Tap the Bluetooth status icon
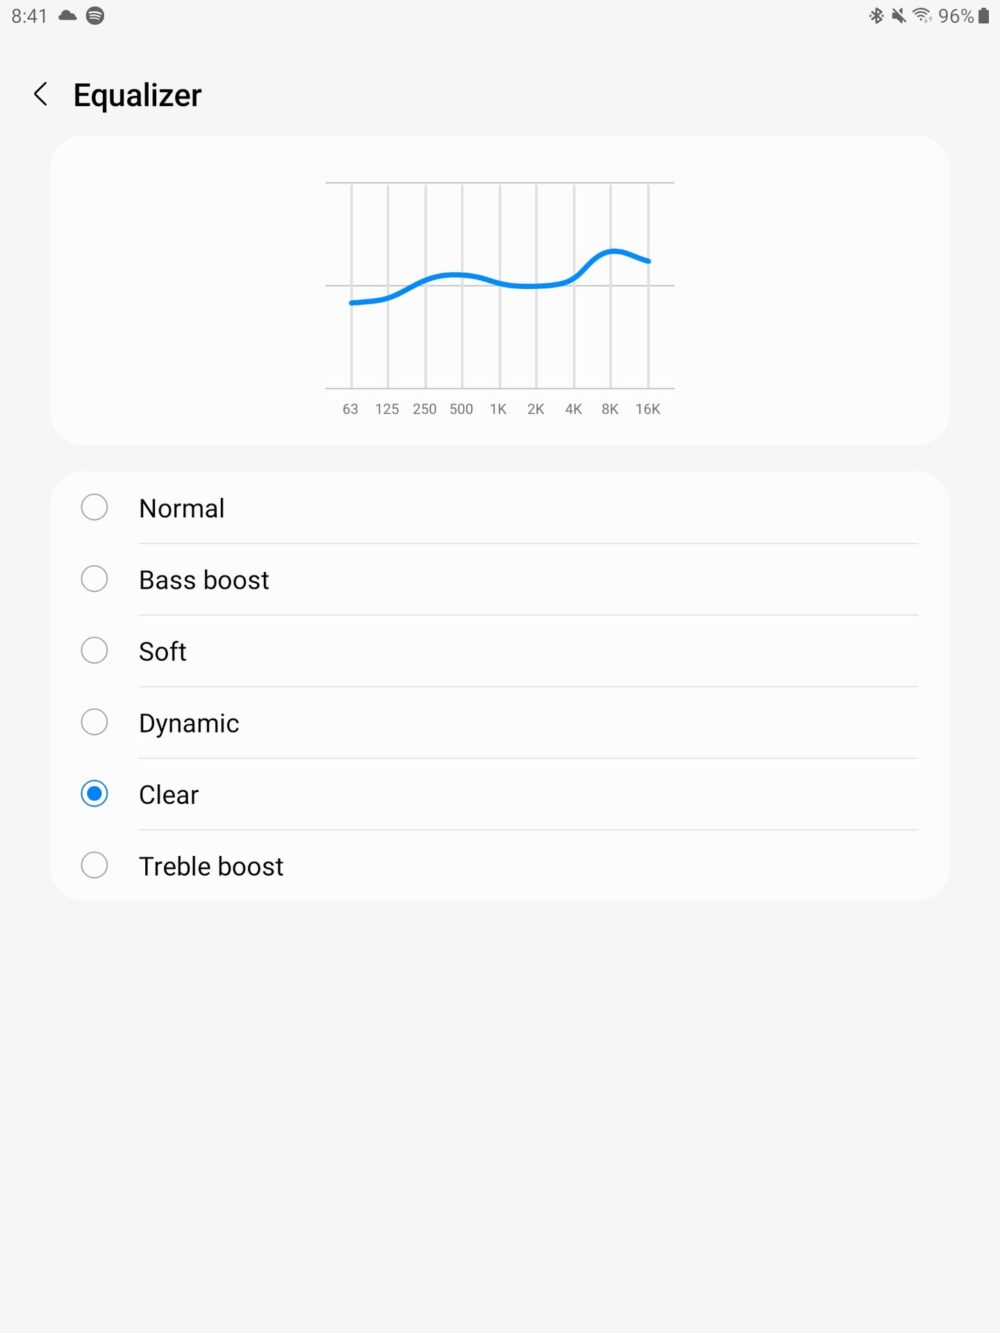The height and width of the screenshot is (1333, 1000). 876,16
